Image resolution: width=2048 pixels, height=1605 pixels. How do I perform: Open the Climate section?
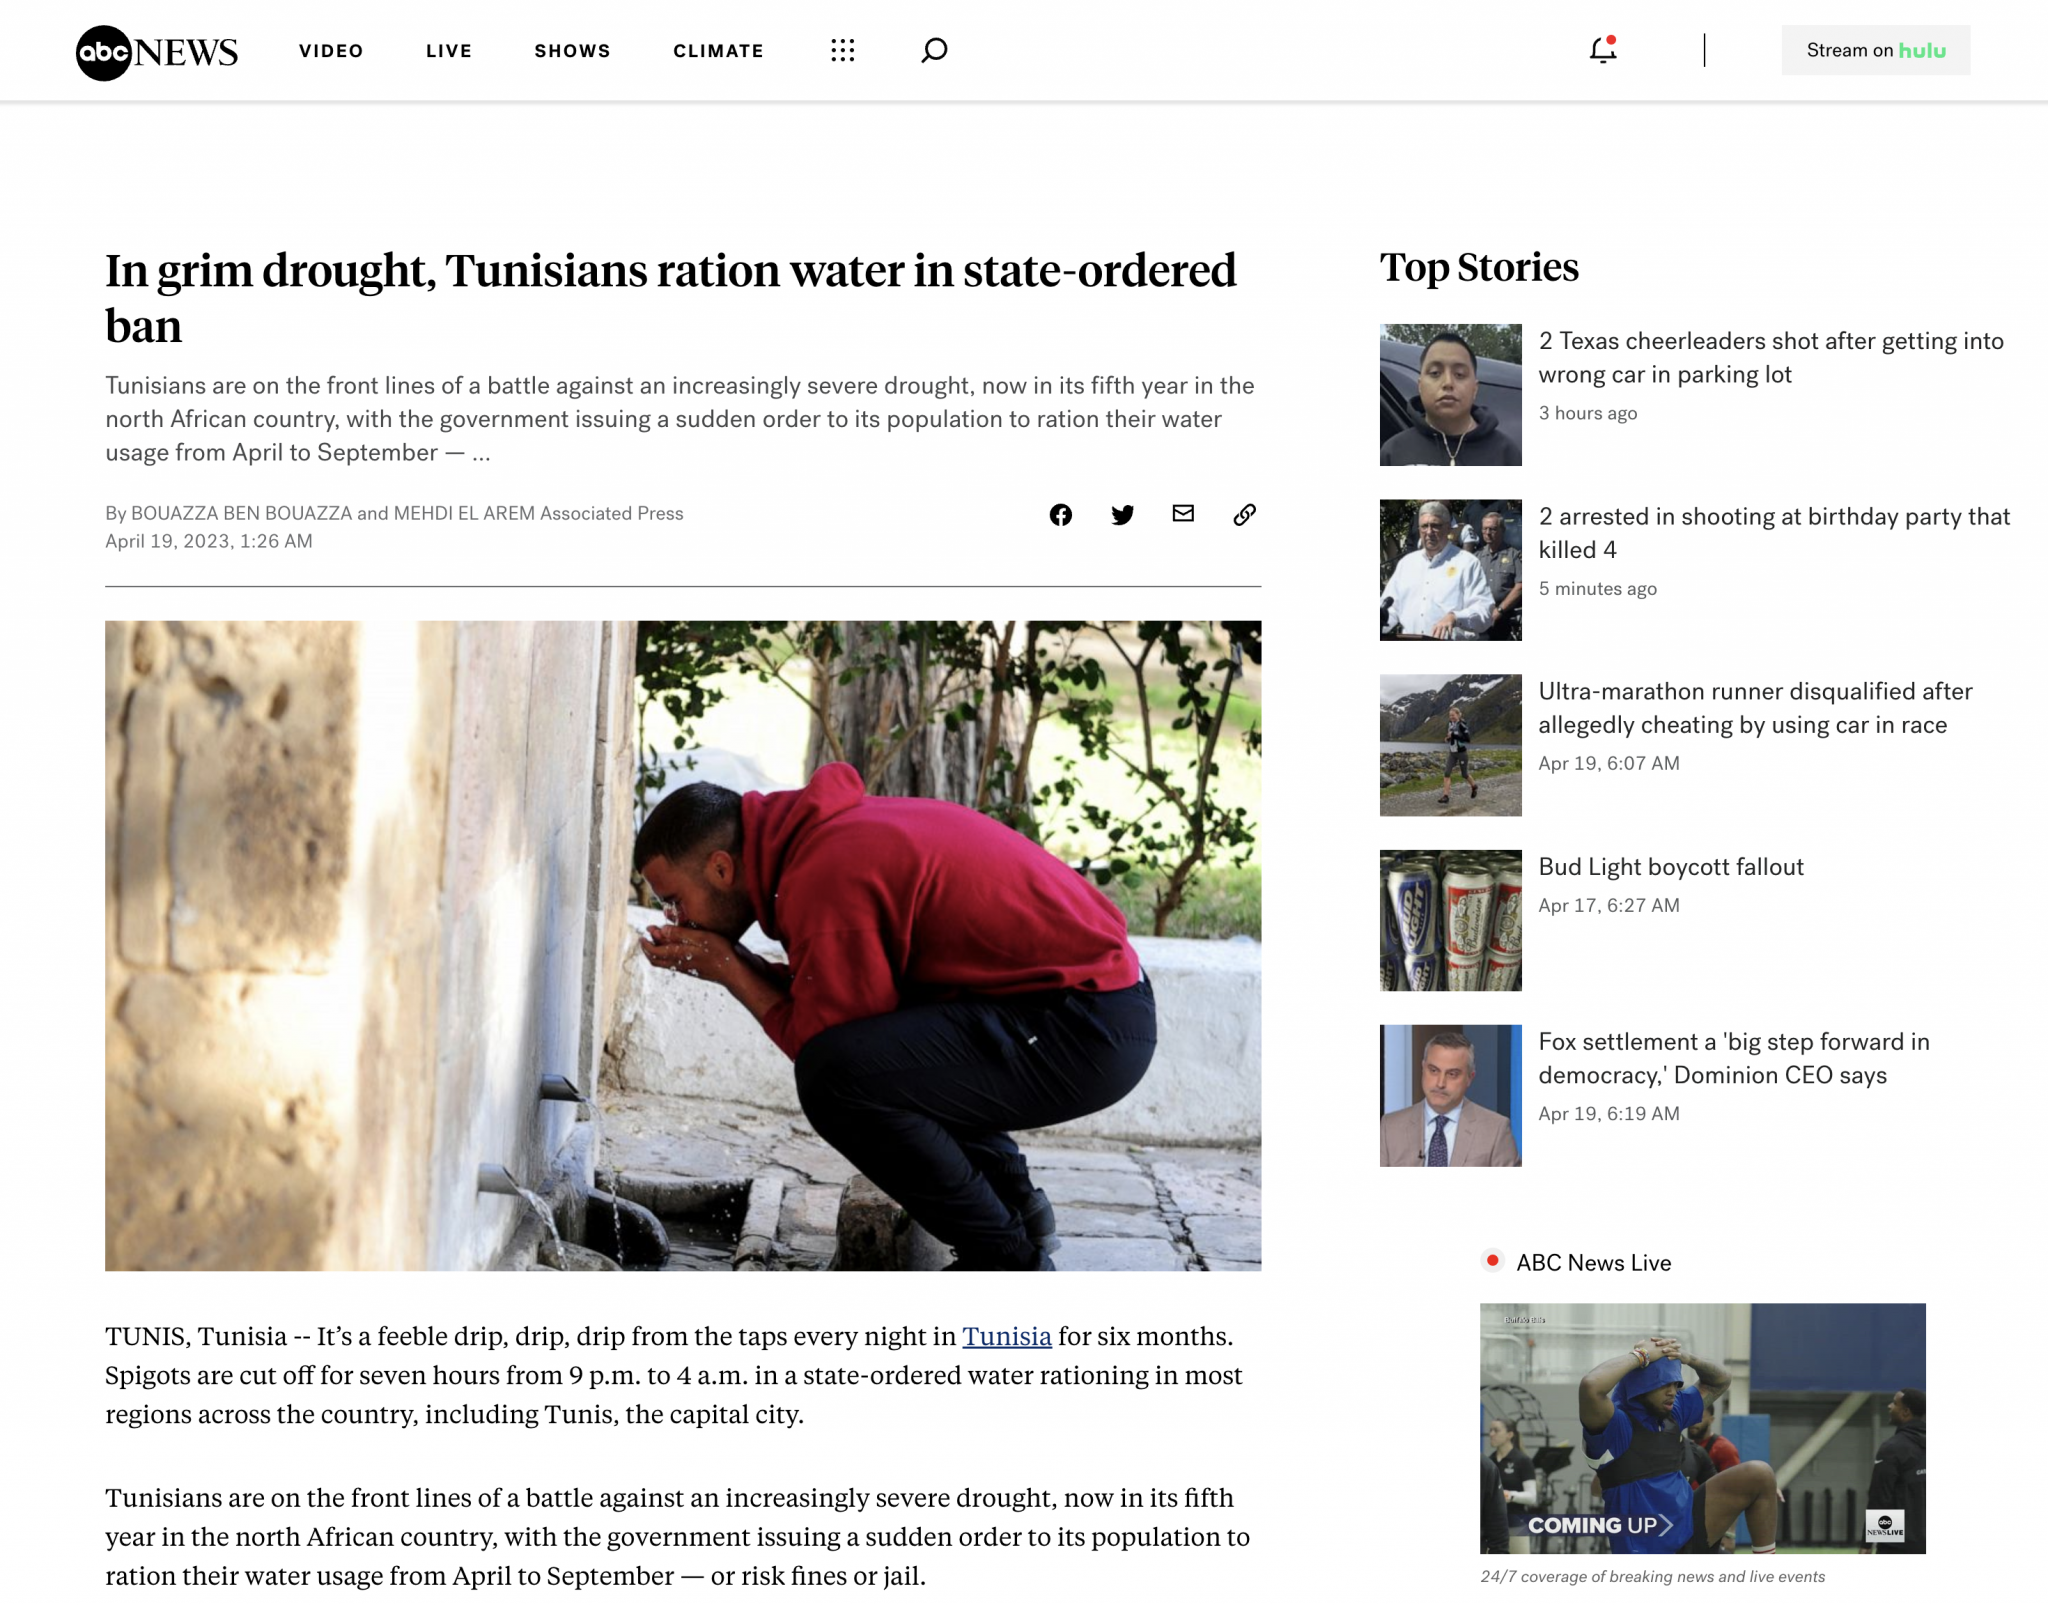[718, 51]
